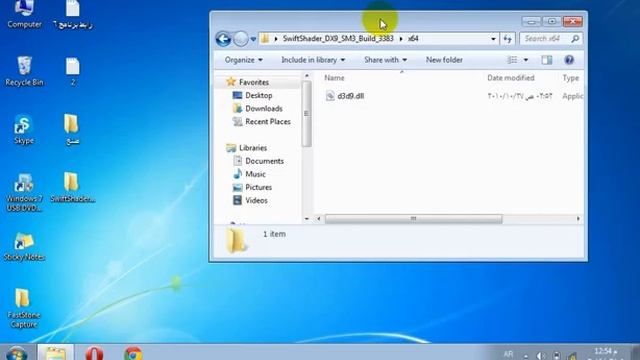
Task: Select the Arabic-named text file on the desktop
Action: (73, 14)
